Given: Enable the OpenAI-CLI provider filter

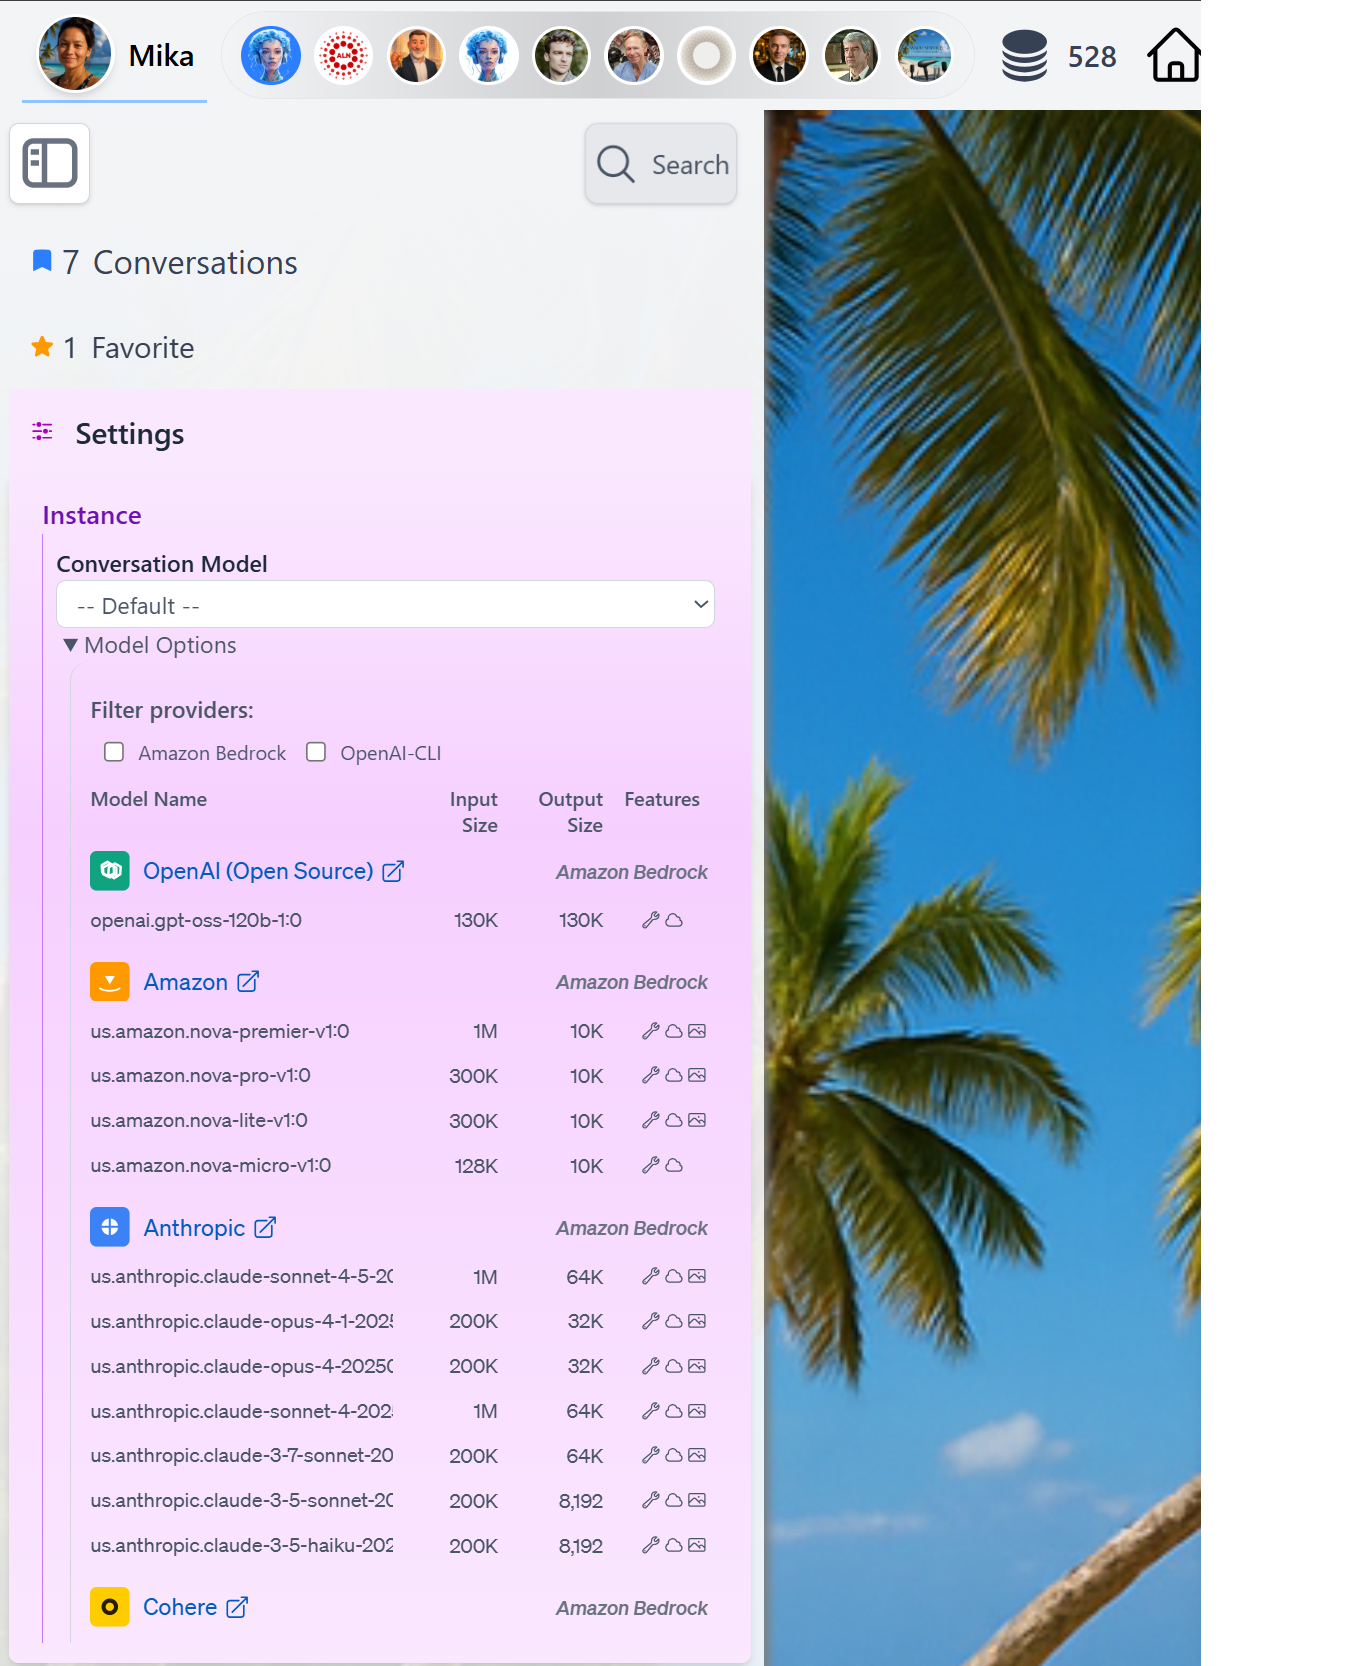Looking at the screenshot, I should 316,752.
